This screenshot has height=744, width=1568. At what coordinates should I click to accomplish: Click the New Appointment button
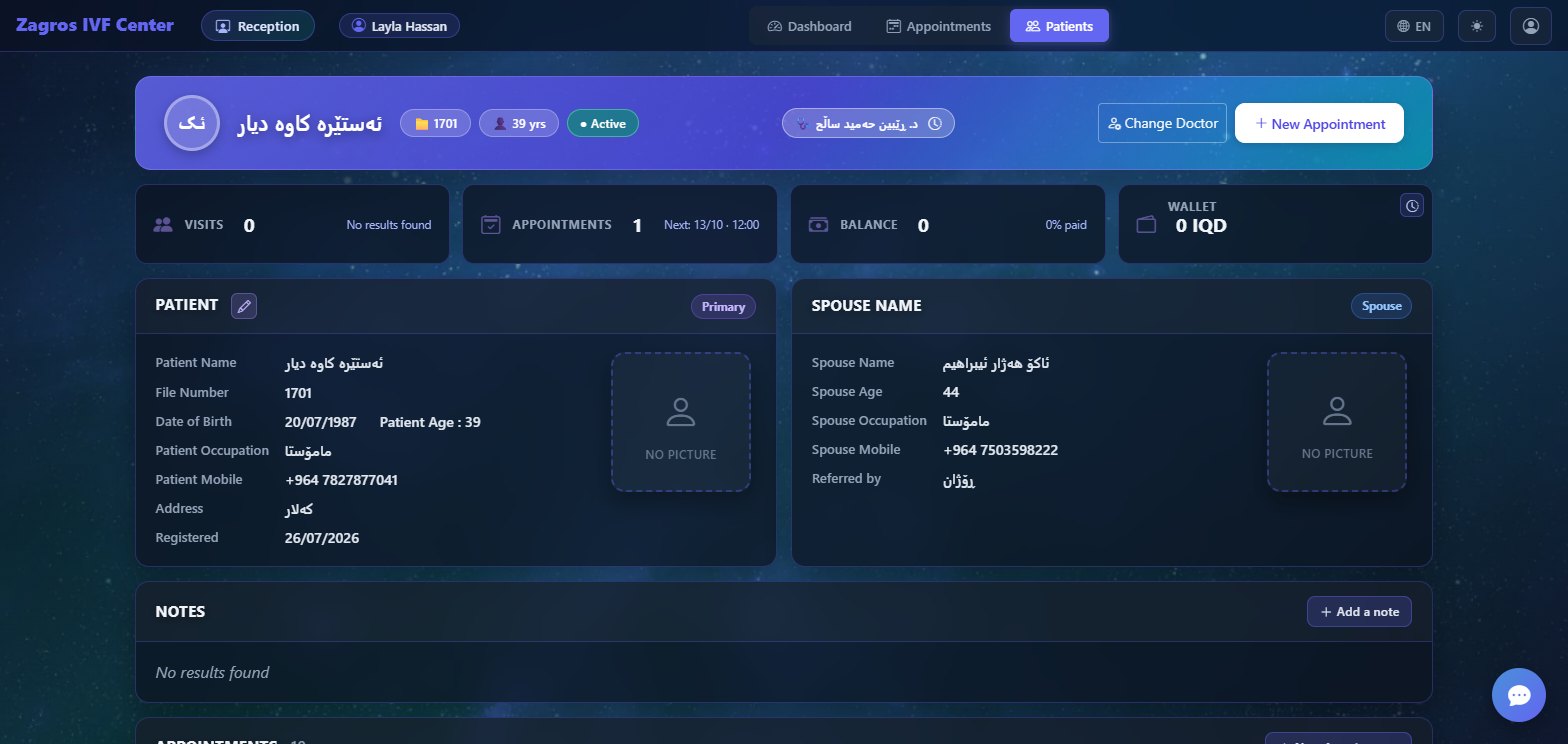point(1319,124)
